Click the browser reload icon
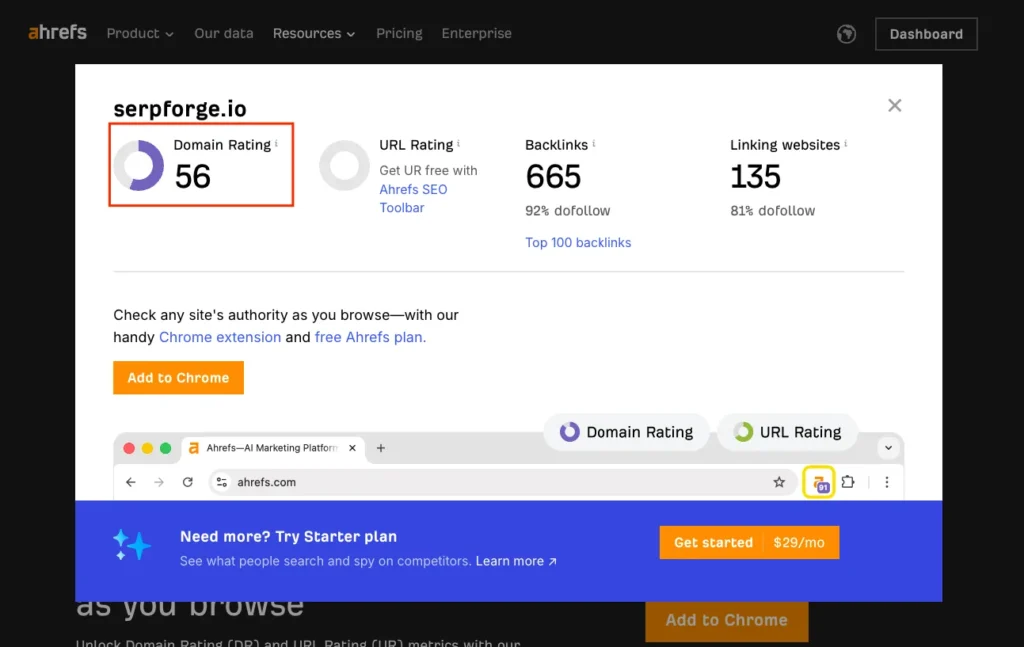This screenshot has width=1024, height=647. point(188,482)
